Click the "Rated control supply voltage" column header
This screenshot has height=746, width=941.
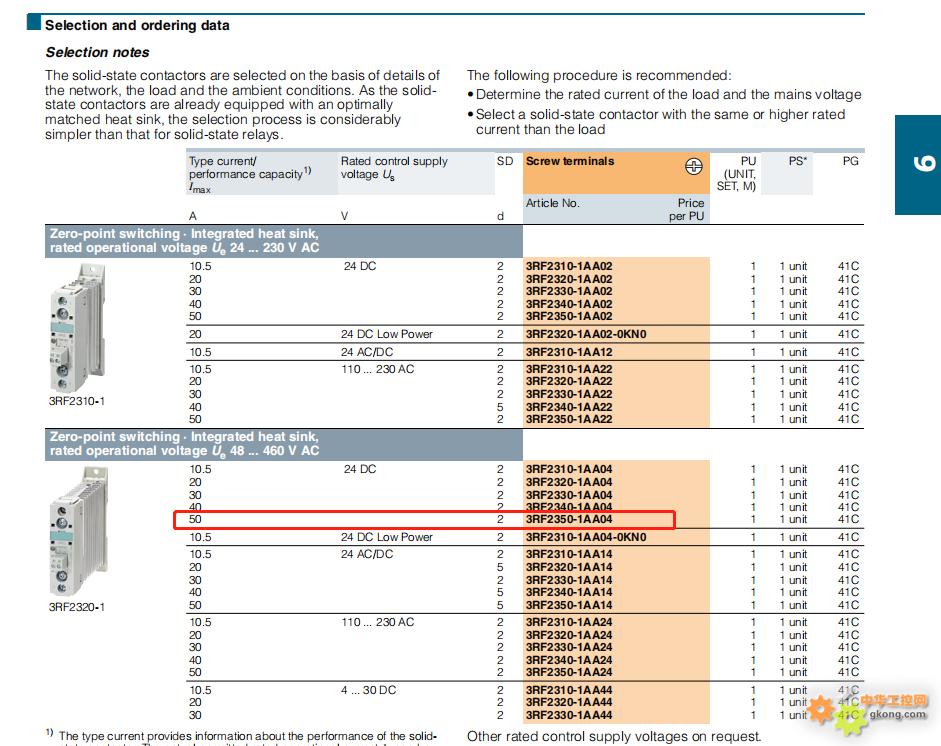tap(394, 168)
